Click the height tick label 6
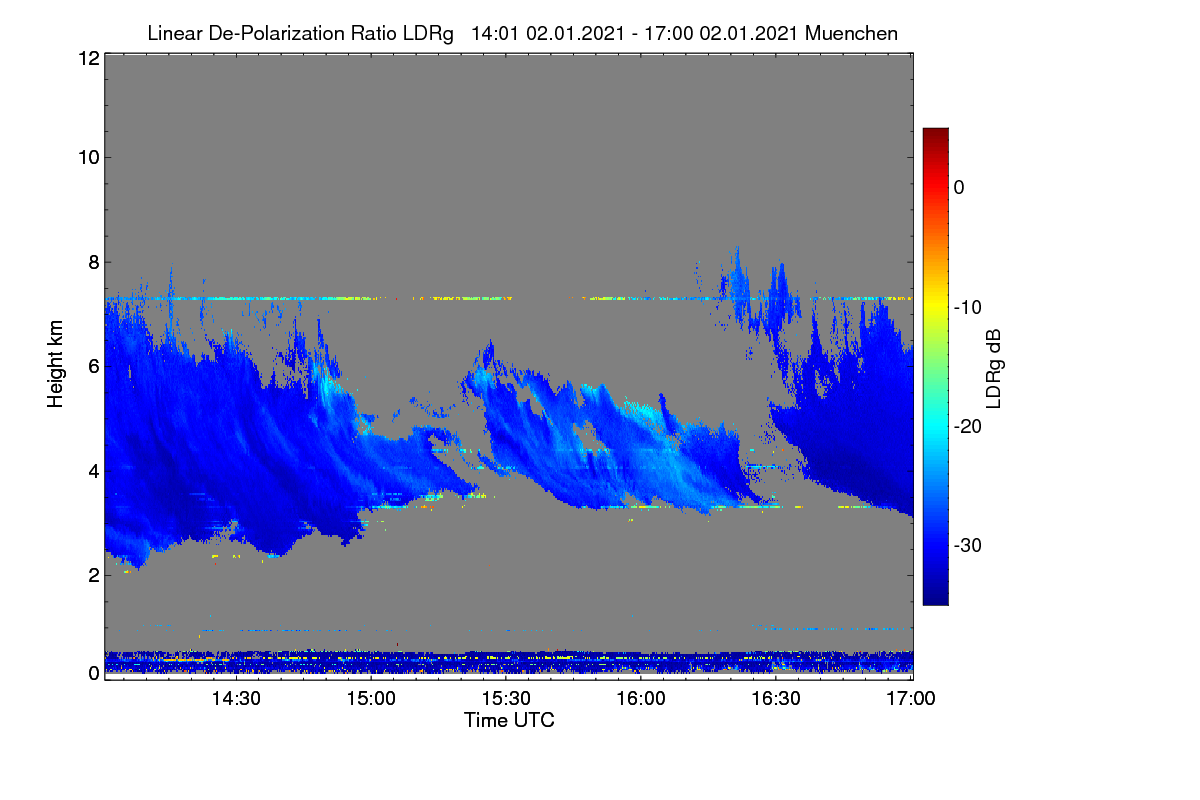The image size is (1200, 800). coord(92,366)
